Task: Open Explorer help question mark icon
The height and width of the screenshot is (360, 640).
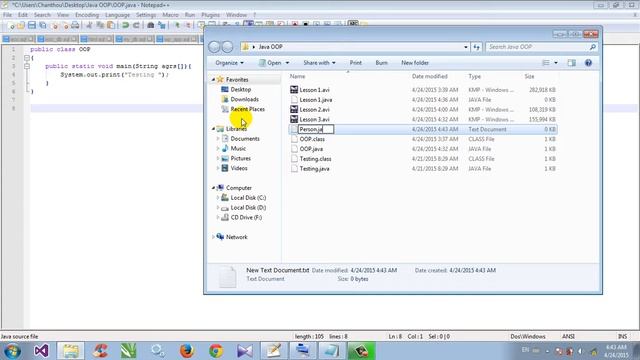Action: pyautogui.click(x=588, y=63)
